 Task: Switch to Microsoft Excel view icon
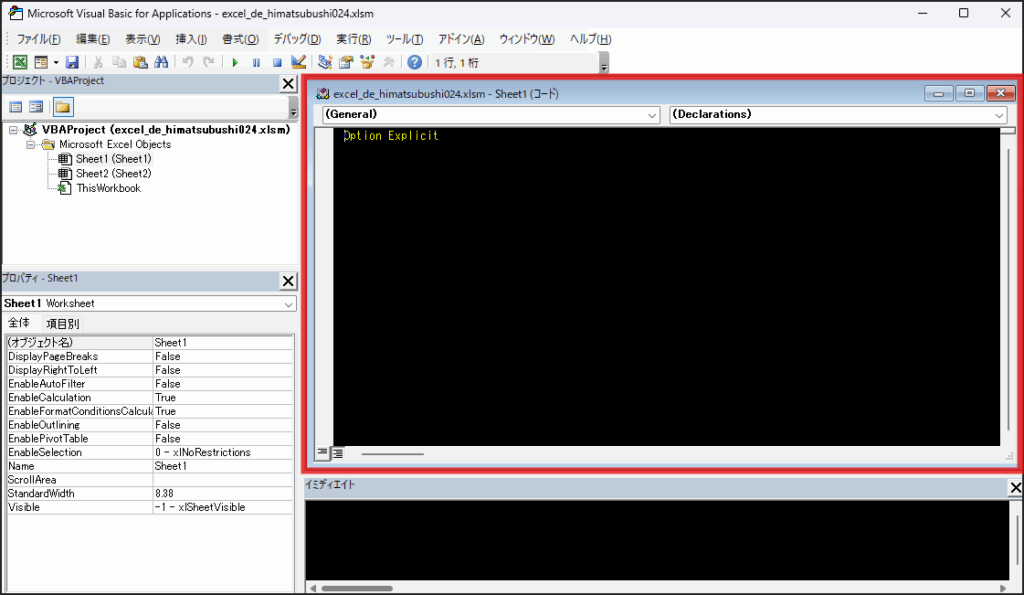click(20, 62)
